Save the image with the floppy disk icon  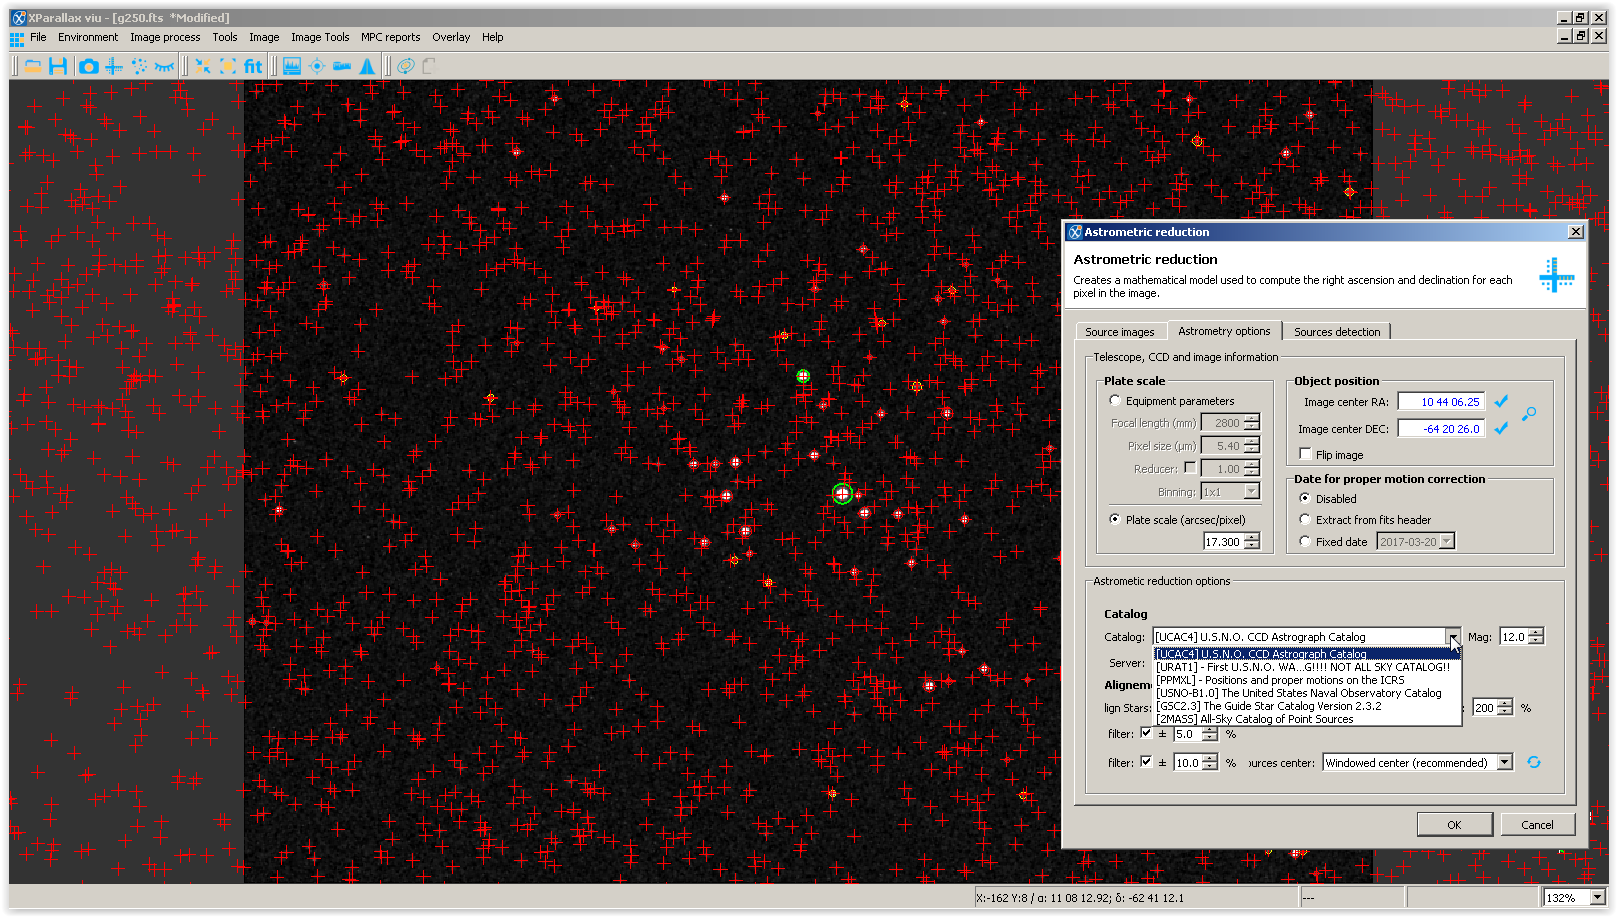[x=58, y=66]
